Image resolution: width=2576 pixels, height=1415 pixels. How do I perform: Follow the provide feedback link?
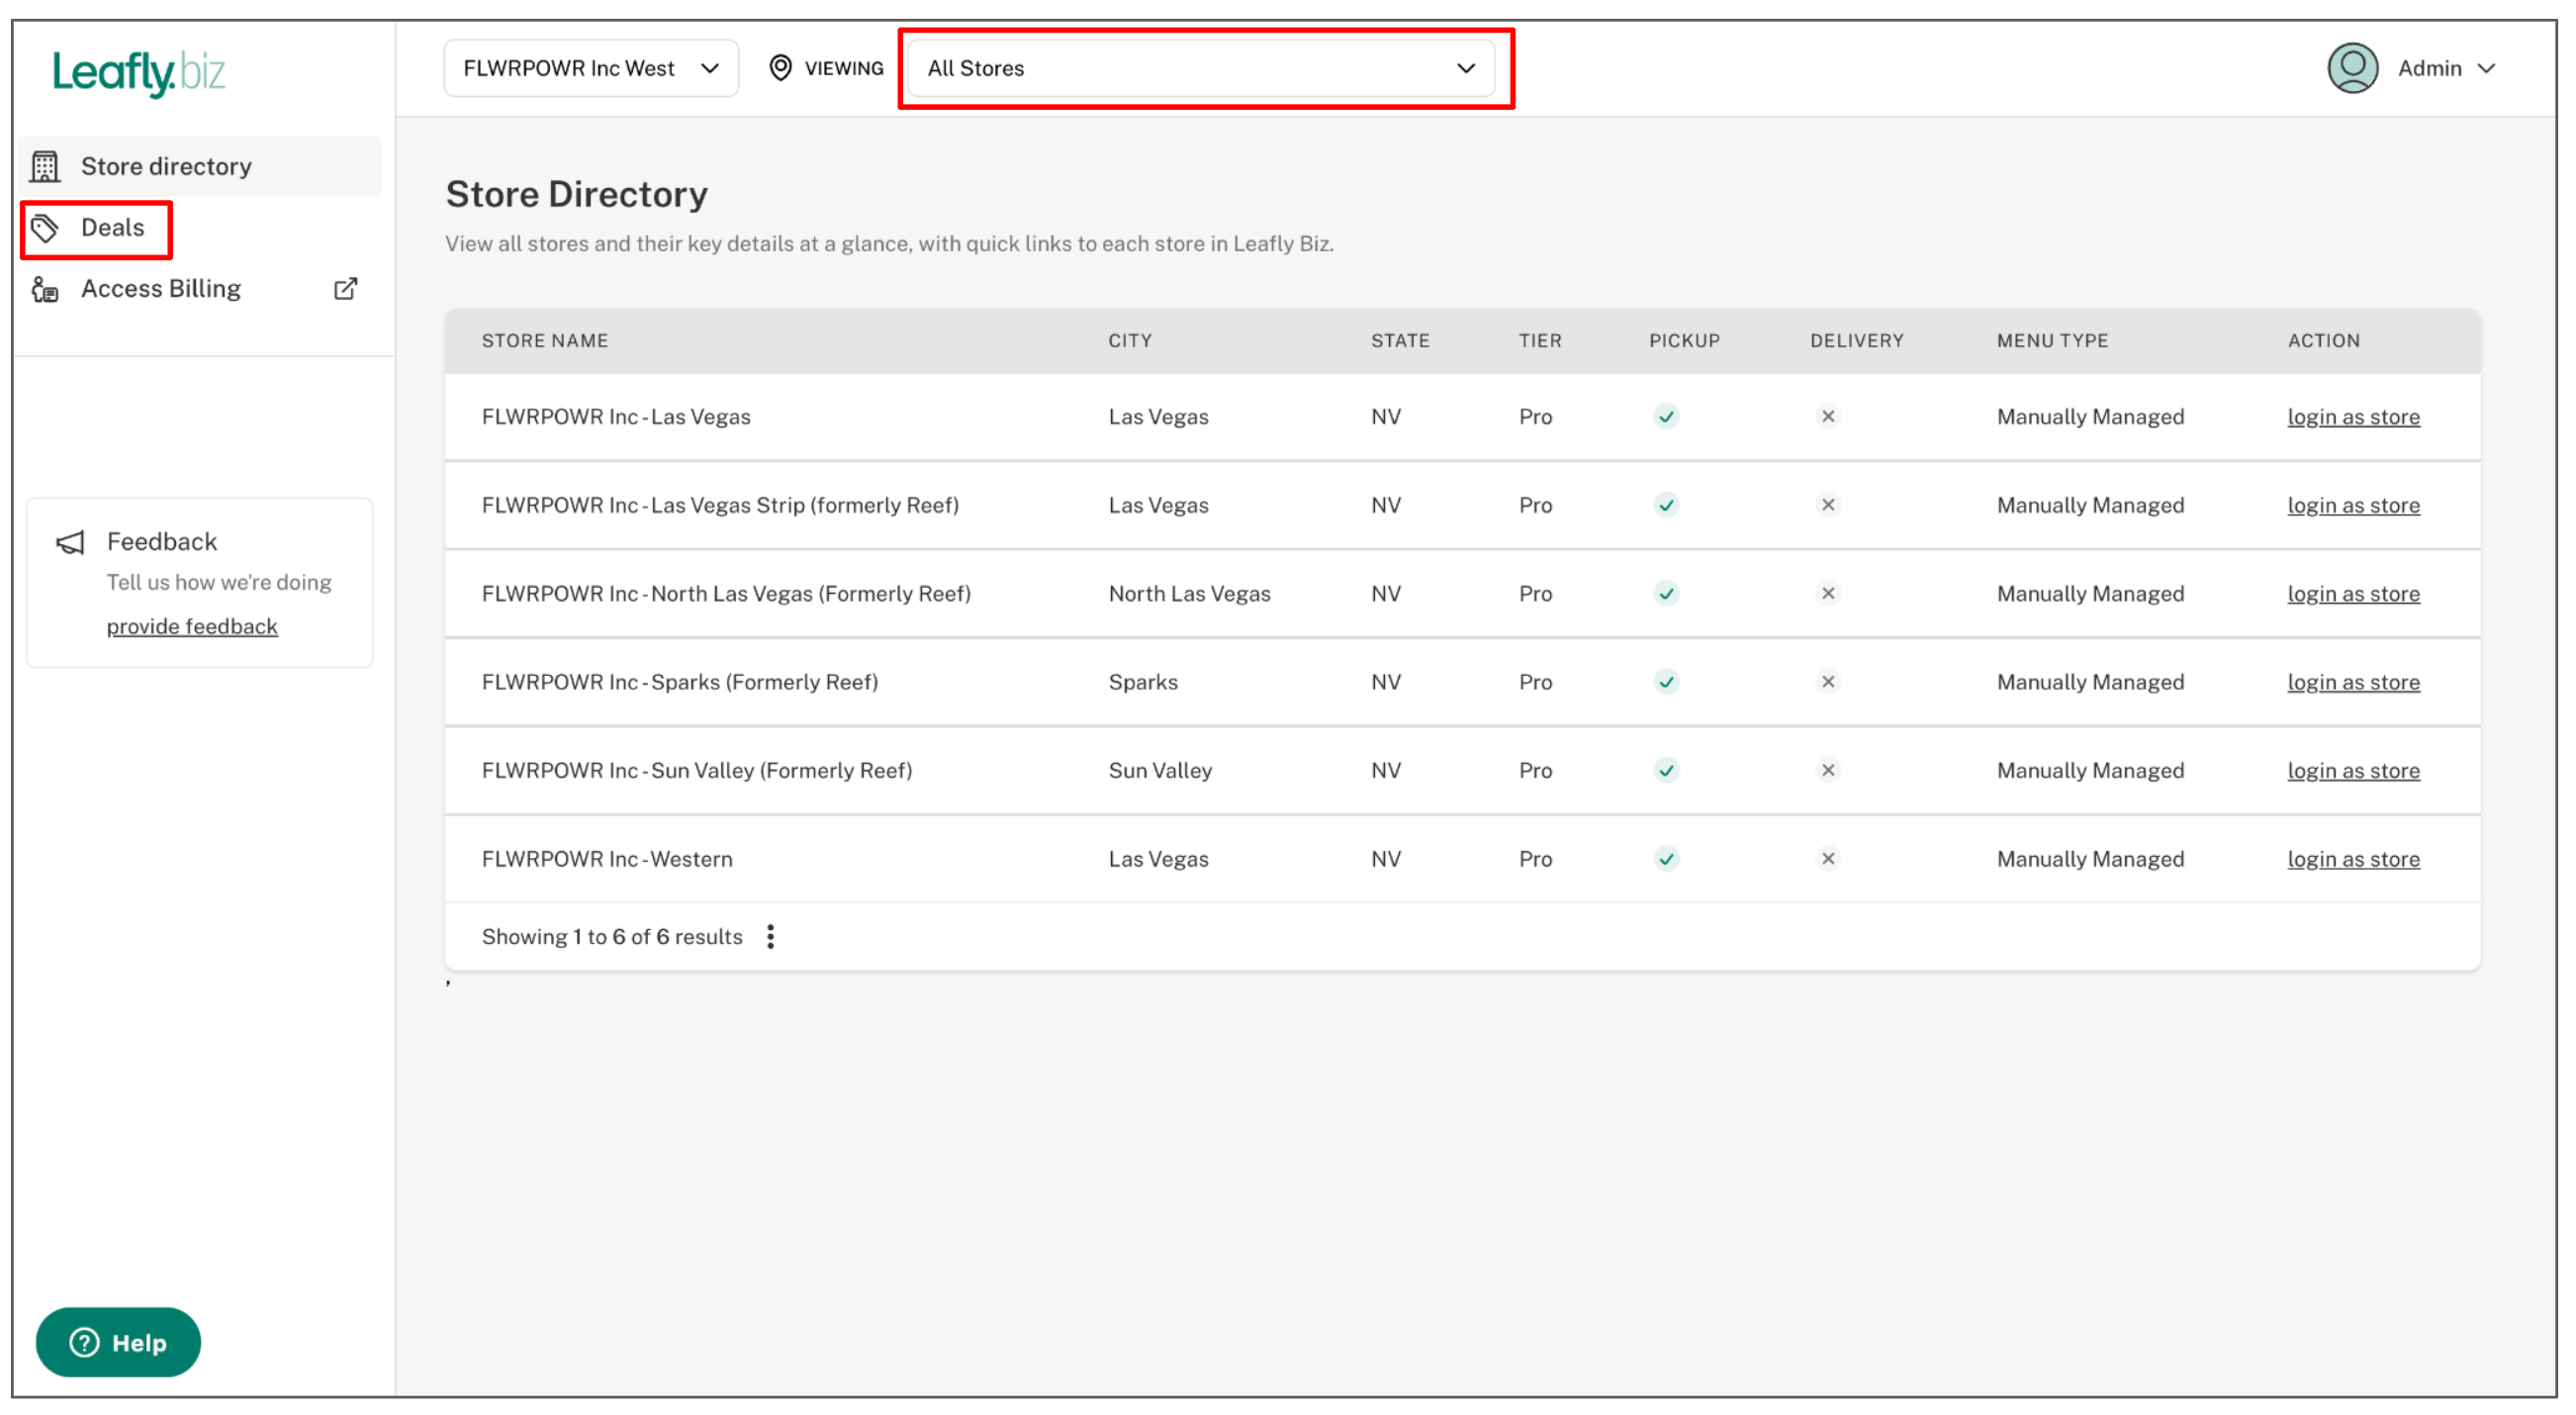[192, 627]
